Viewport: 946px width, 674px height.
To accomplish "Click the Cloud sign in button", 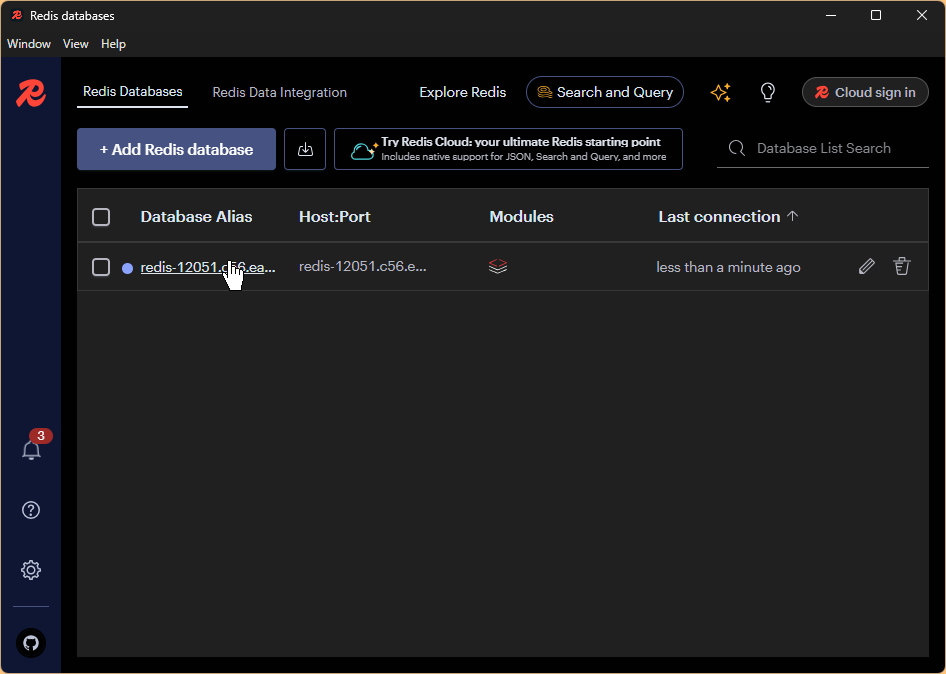I will pyautogui.click(x=865, y=92).
